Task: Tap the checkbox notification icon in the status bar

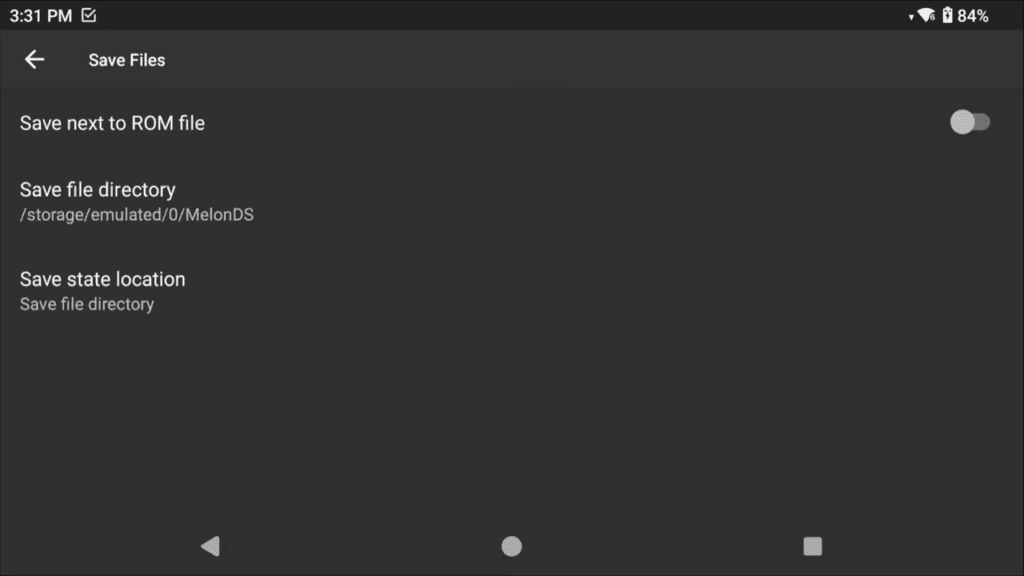Action: tap(88, 15)
